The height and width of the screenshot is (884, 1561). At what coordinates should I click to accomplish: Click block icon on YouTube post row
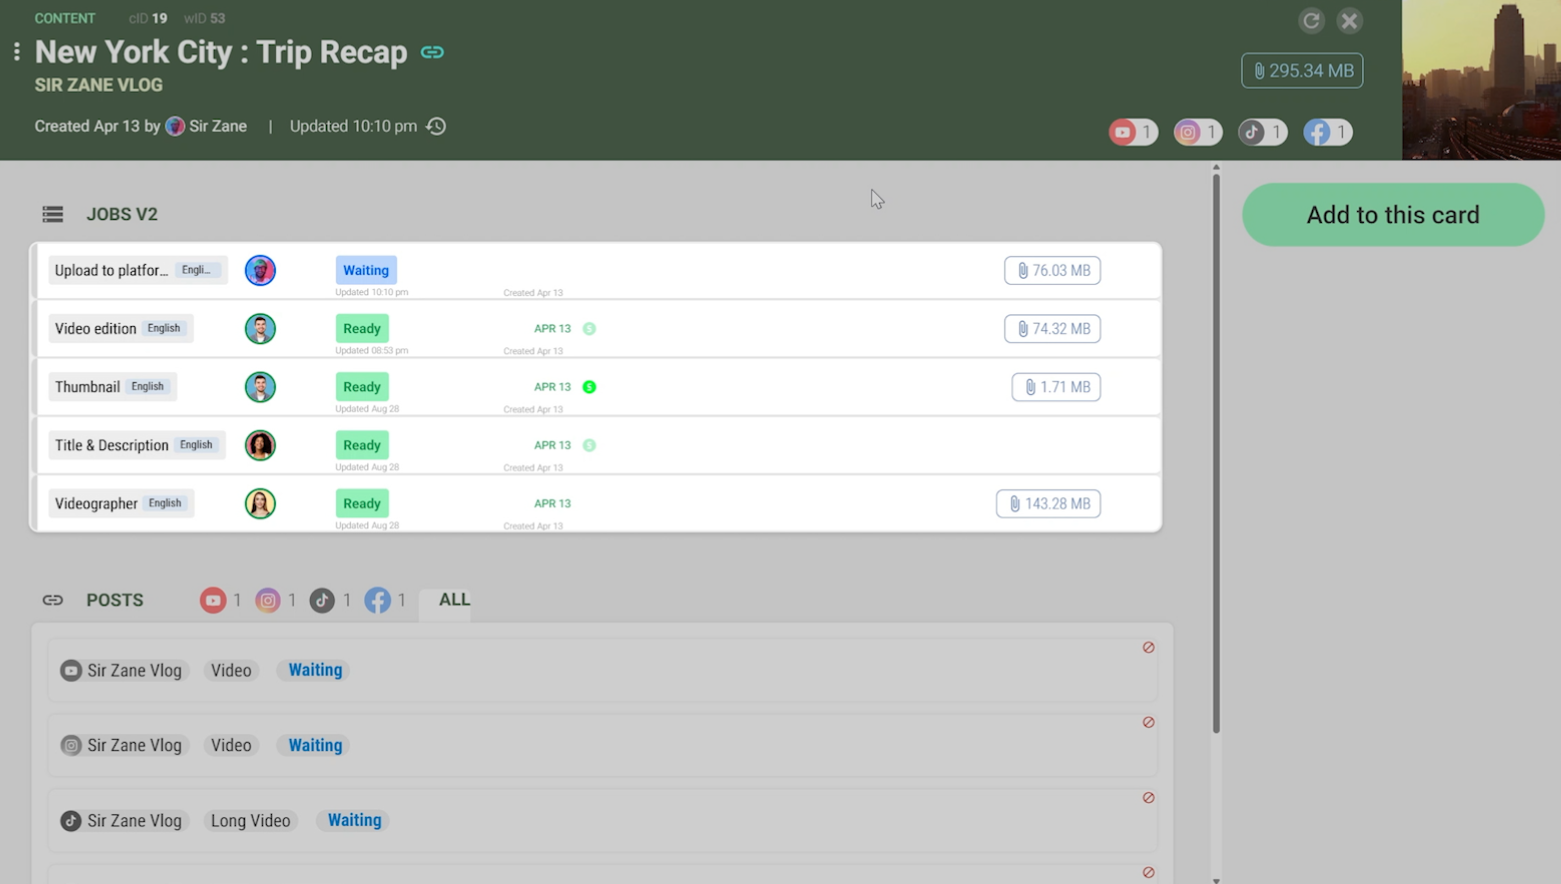point(1148,648)
